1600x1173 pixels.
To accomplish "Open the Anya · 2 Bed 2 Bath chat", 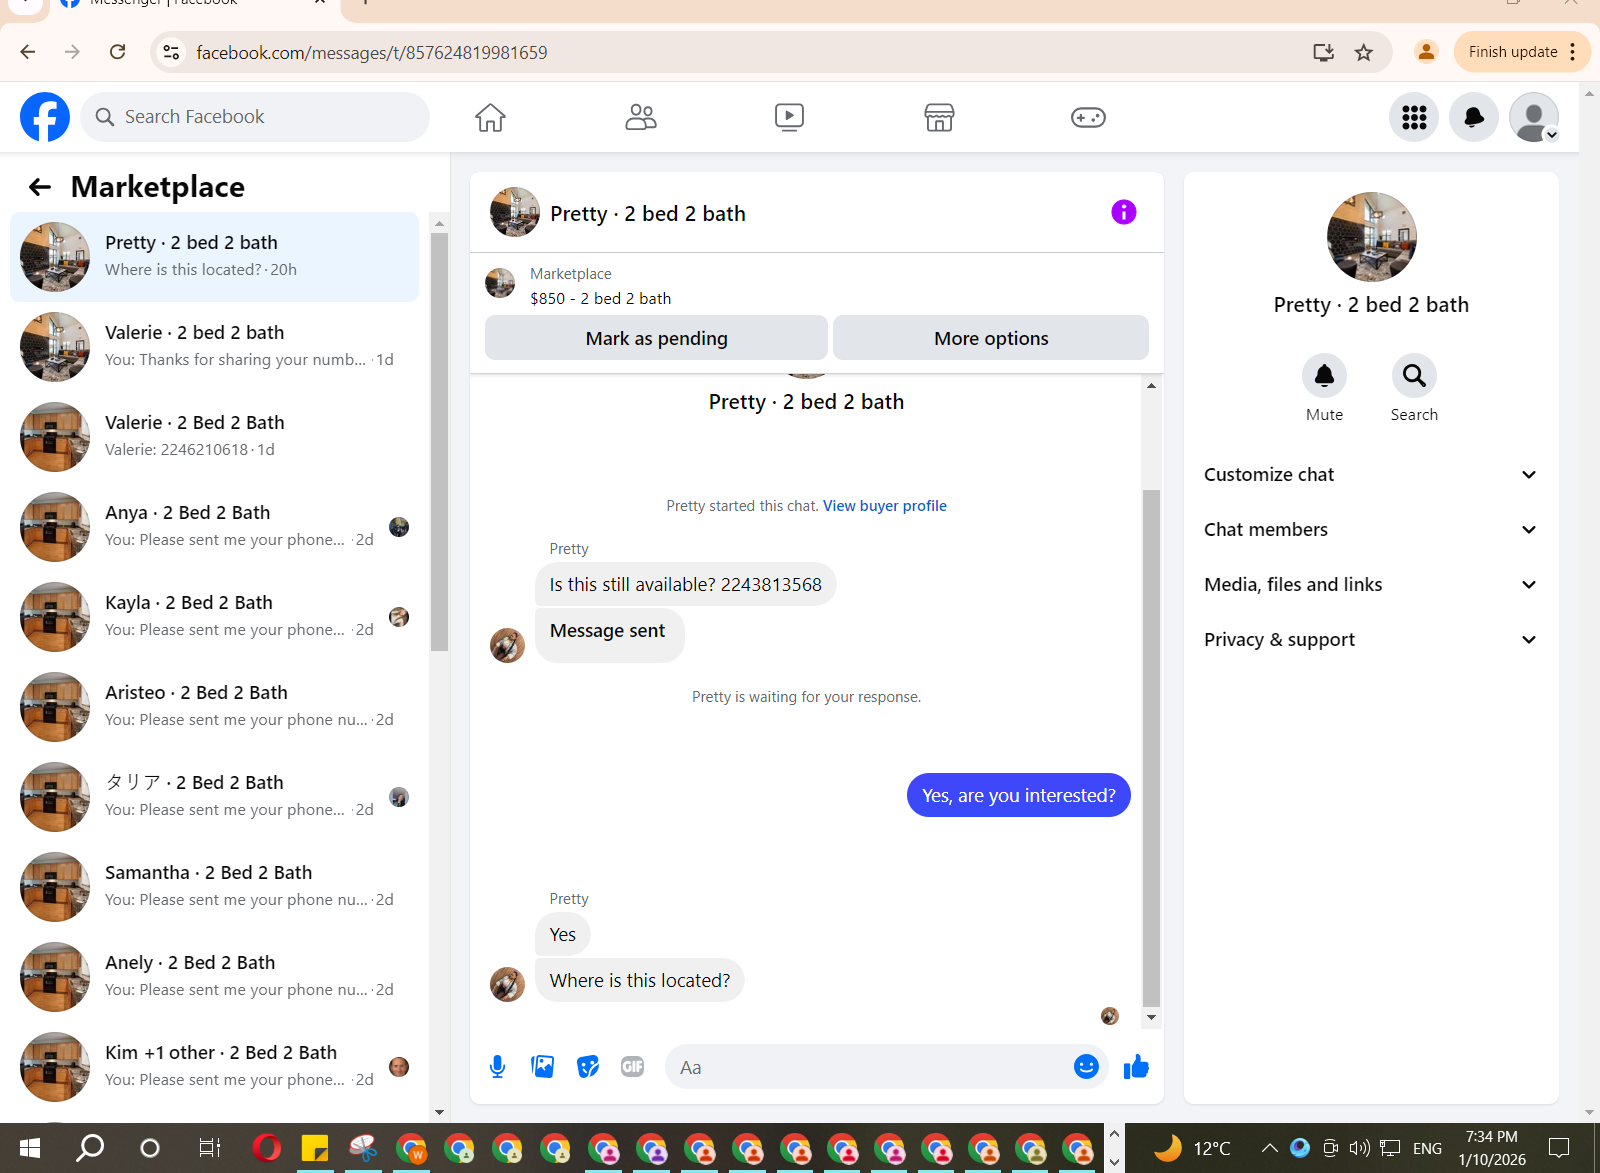I will pos(214,527).
